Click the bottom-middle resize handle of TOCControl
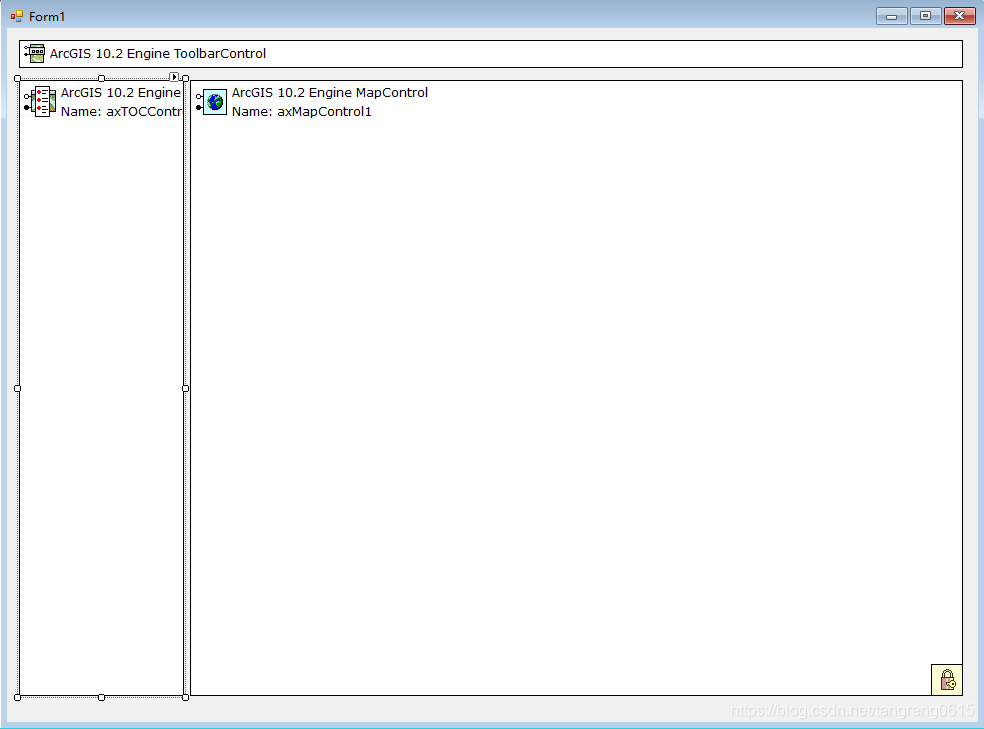The image size is (984, 729). point(102,697)
